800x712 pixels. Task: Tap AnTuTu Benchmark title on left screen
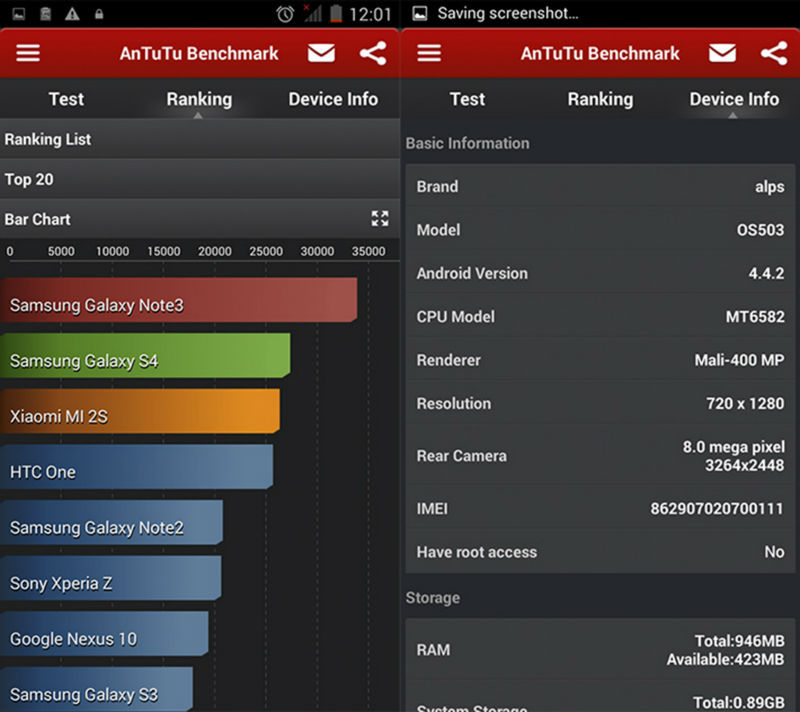[199, 53]
